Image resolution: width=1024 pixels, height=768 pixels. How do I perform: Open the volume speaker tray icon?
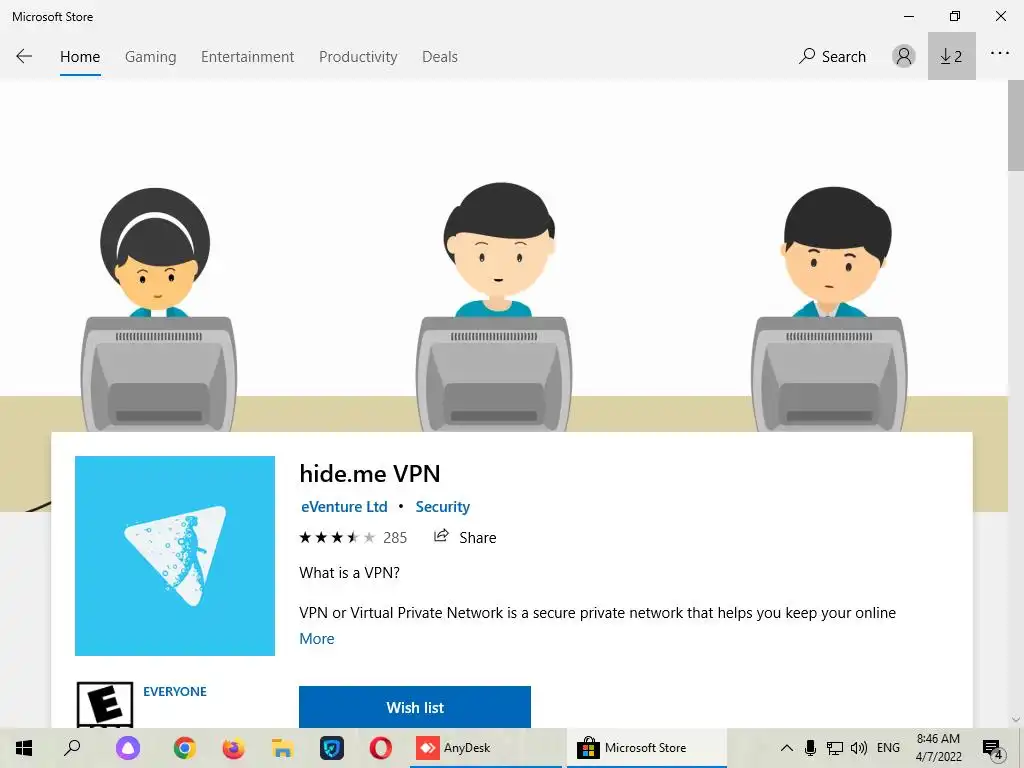(x=859, y=748)
